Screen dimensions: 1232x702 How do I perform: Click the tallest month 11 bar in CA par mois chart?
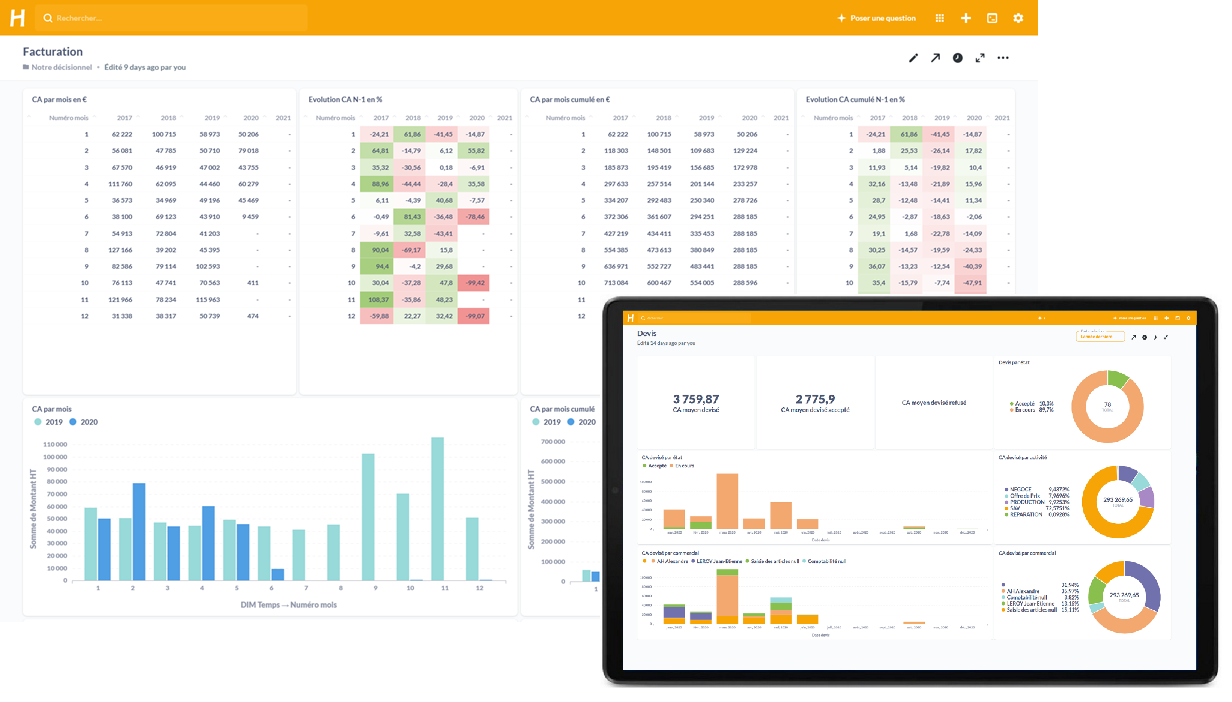[x=437, y=508]
